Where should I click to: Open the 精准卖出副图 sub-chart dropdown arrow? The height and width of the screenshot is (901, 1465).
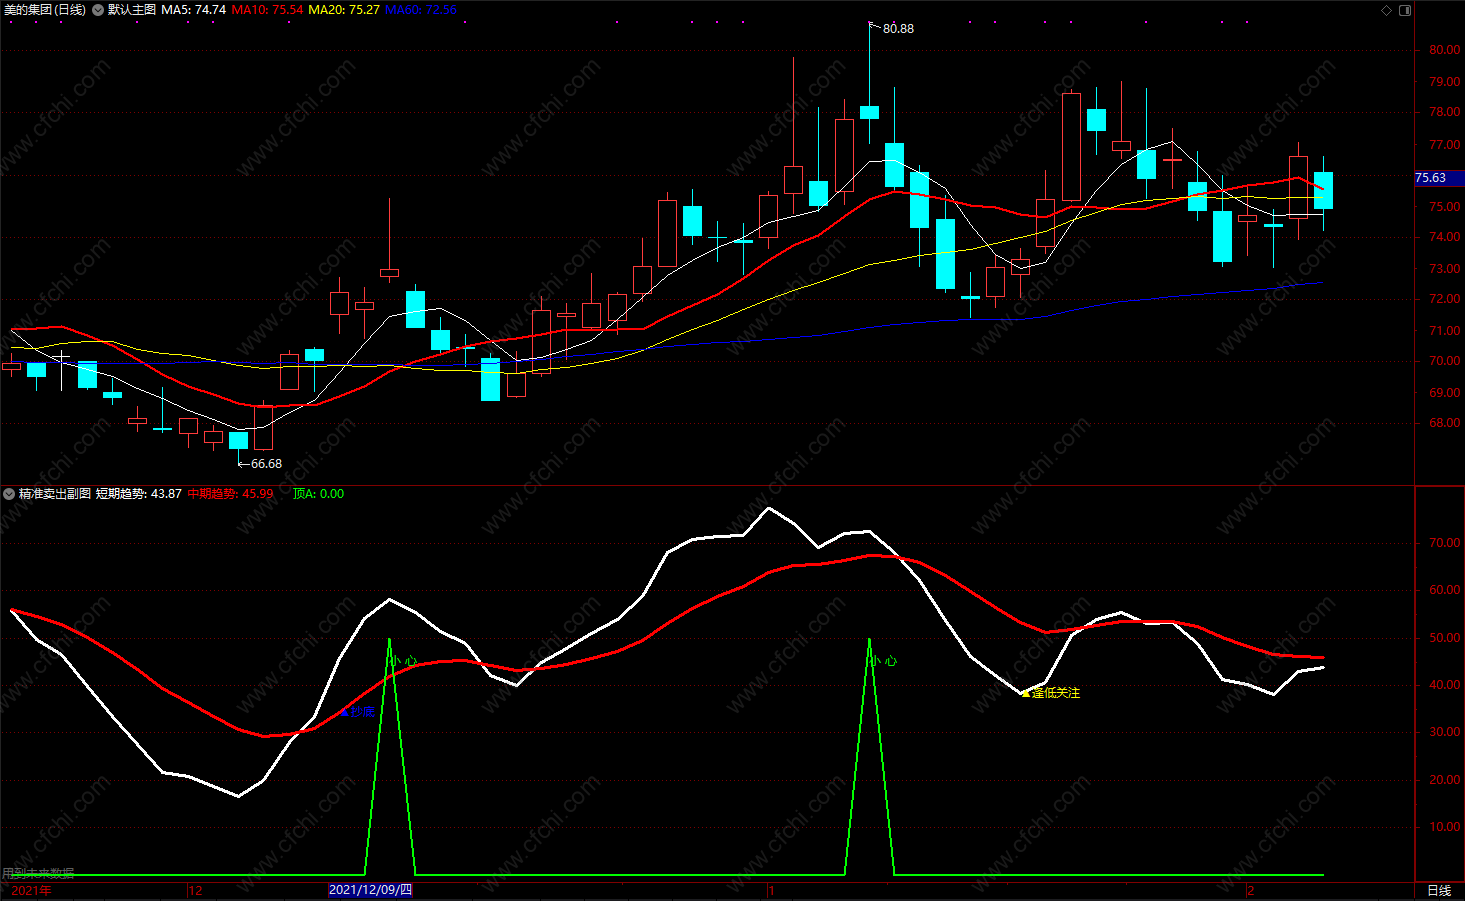pyautogui.click(x=9, y=494)
